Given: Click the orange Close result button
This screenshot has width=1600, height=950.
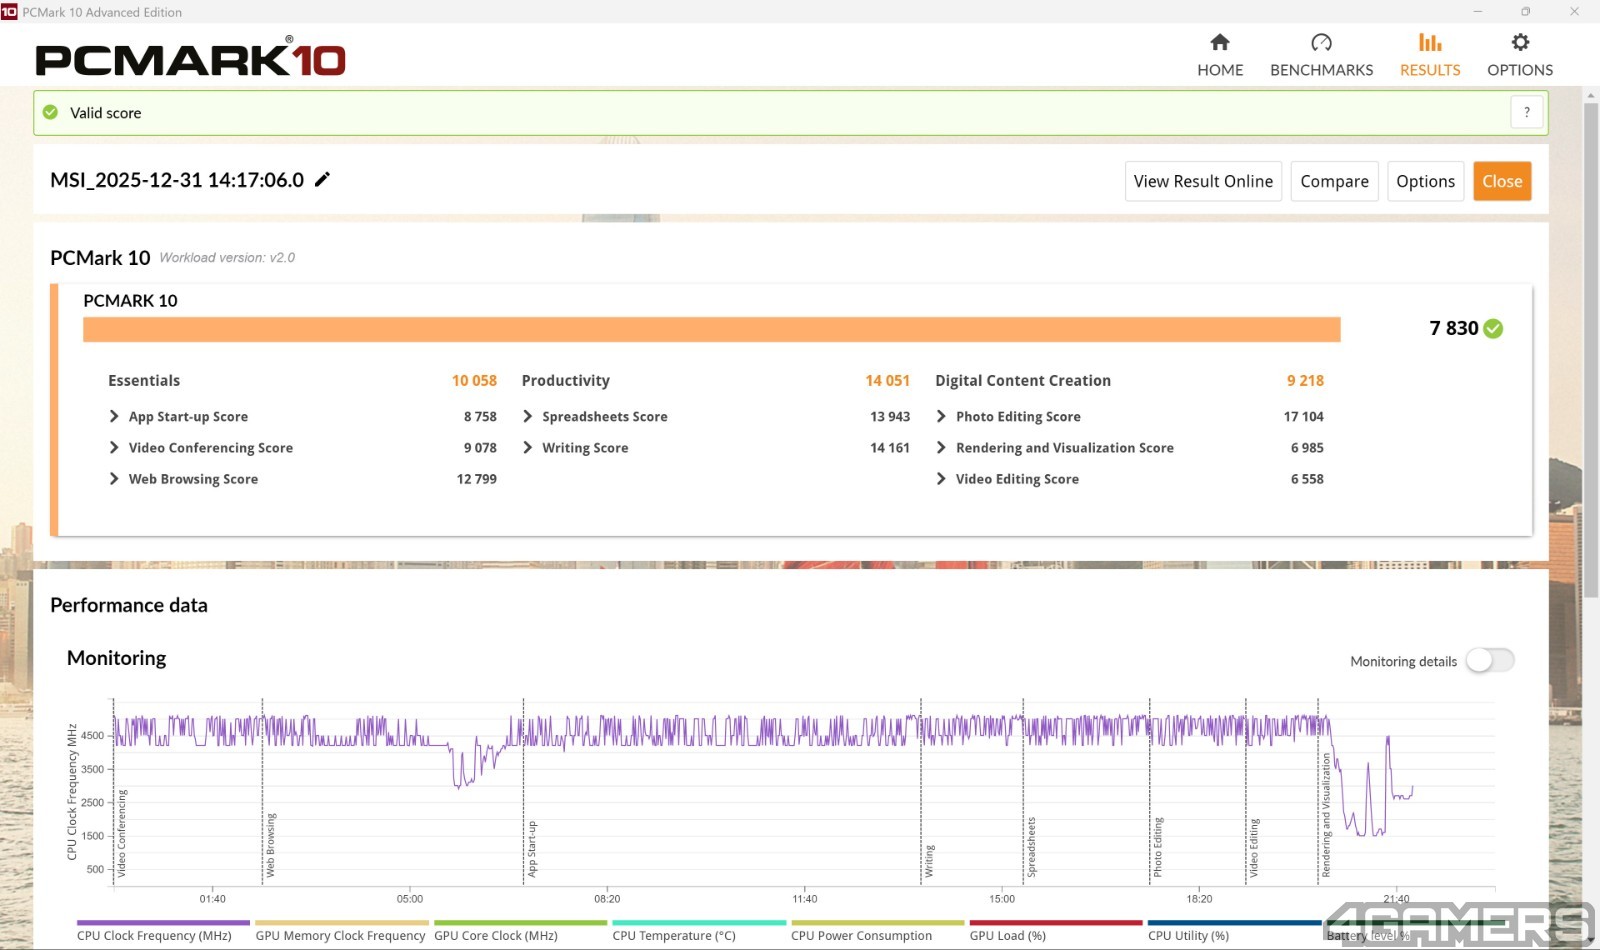Looking at the screenshot, I should pos(1501,181).
